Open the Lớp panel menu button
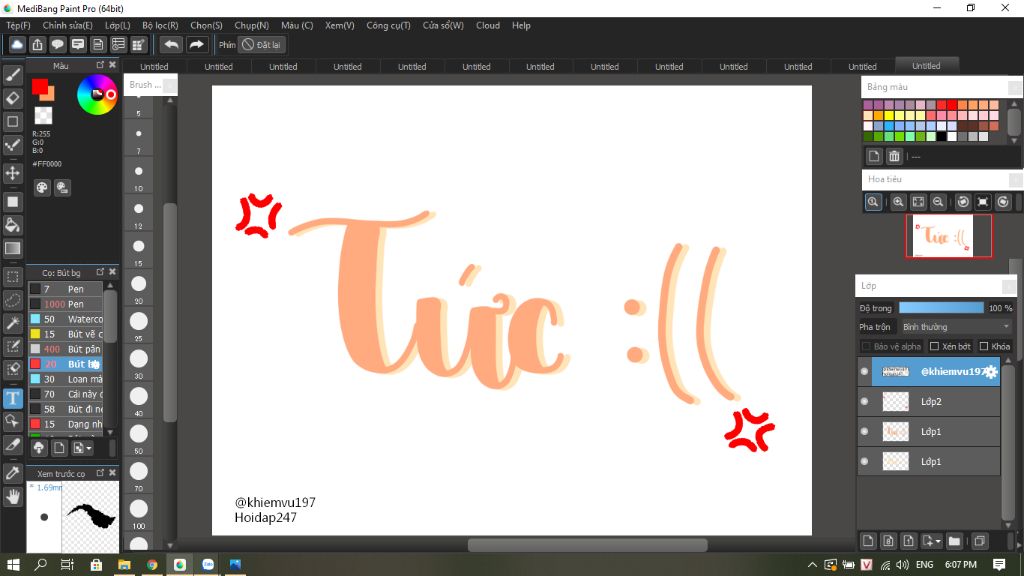 point(1009,285)
